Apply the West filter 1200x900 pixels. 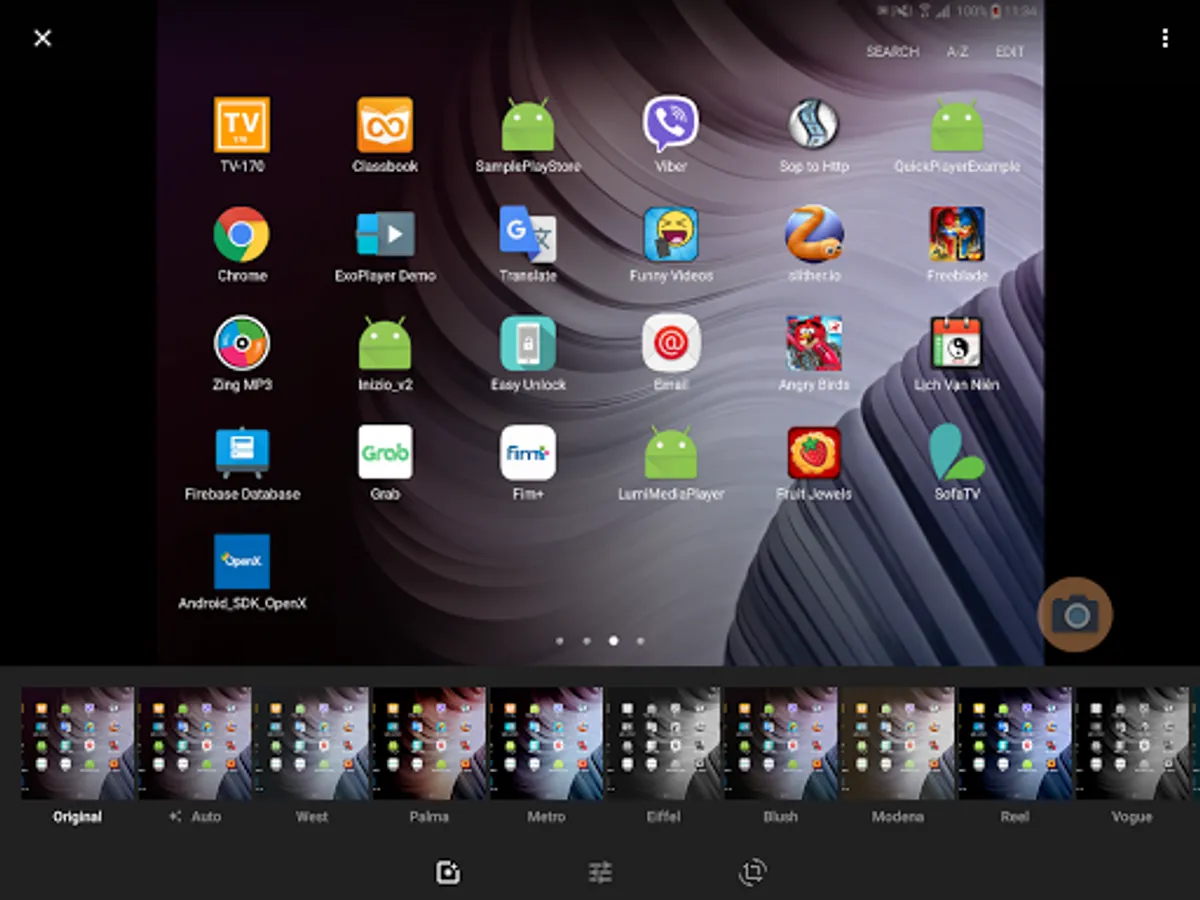(x=312, y=743)
